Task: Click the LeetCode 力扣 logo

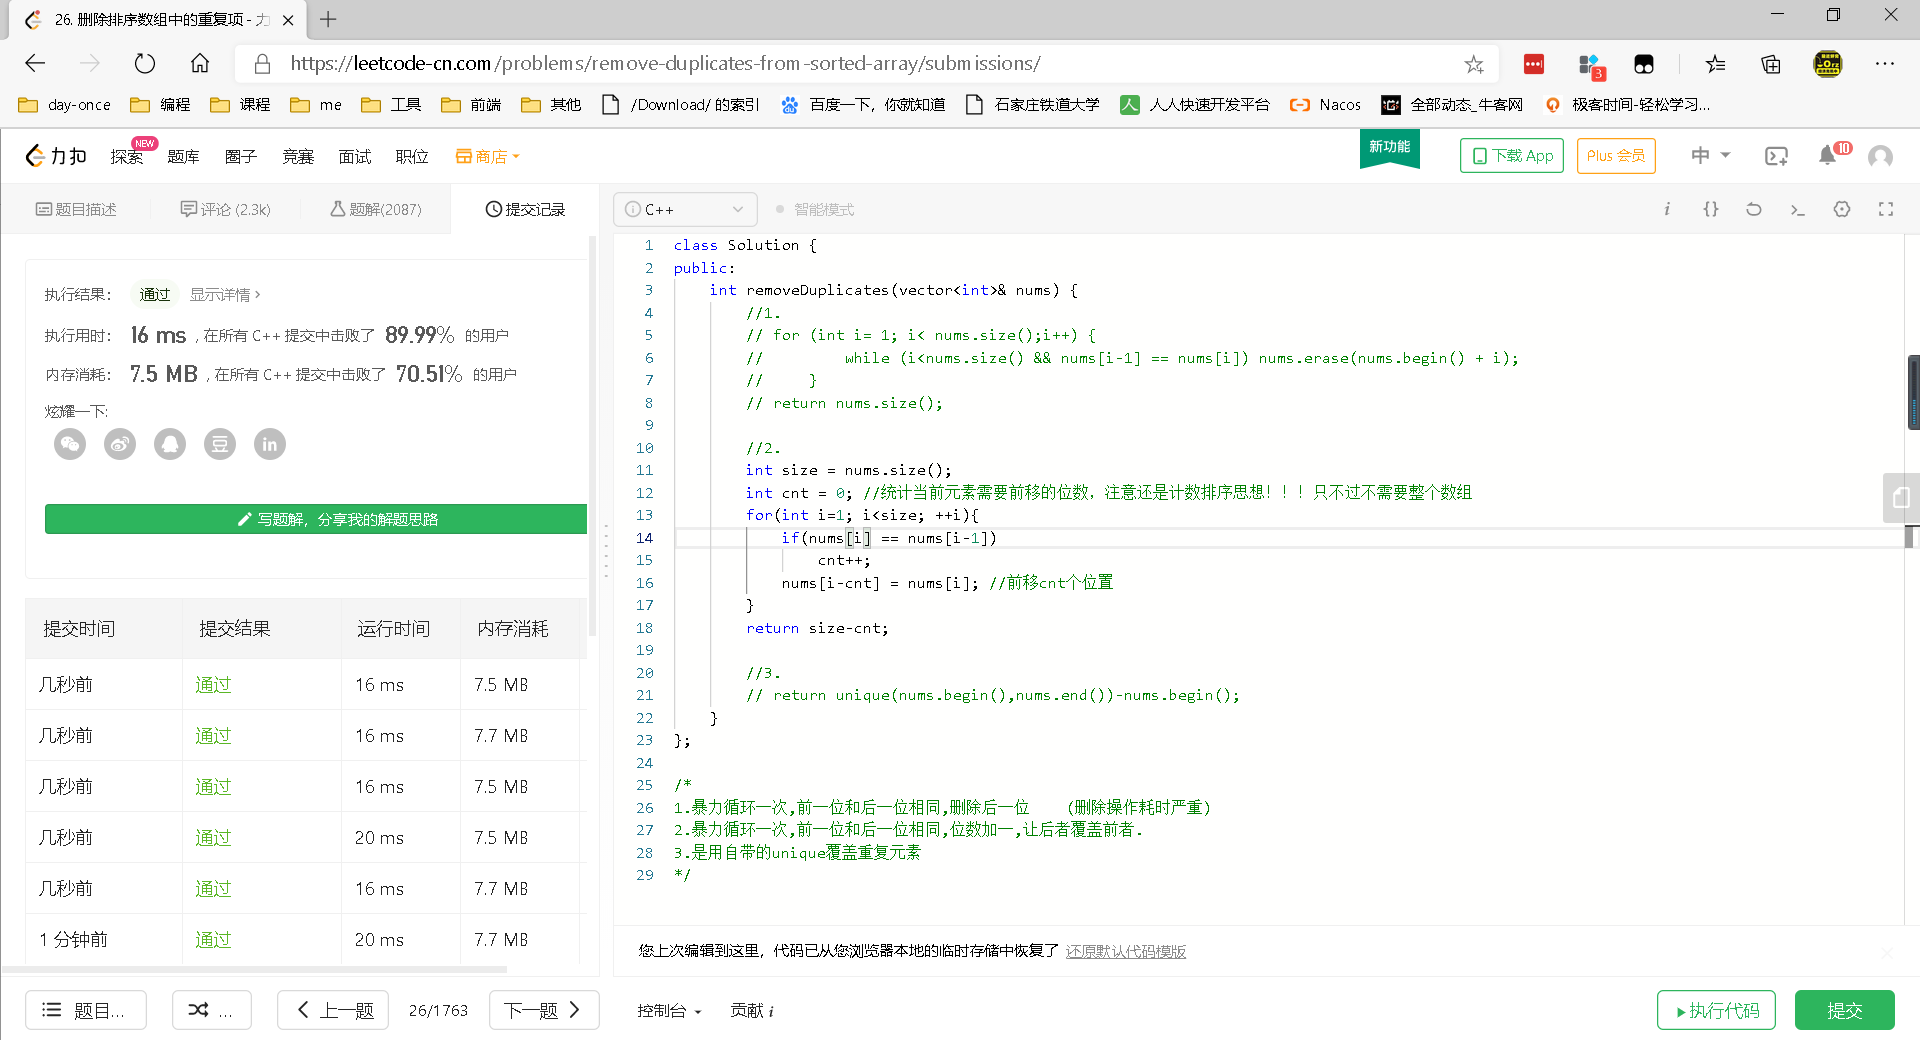Action: (56, 156)
